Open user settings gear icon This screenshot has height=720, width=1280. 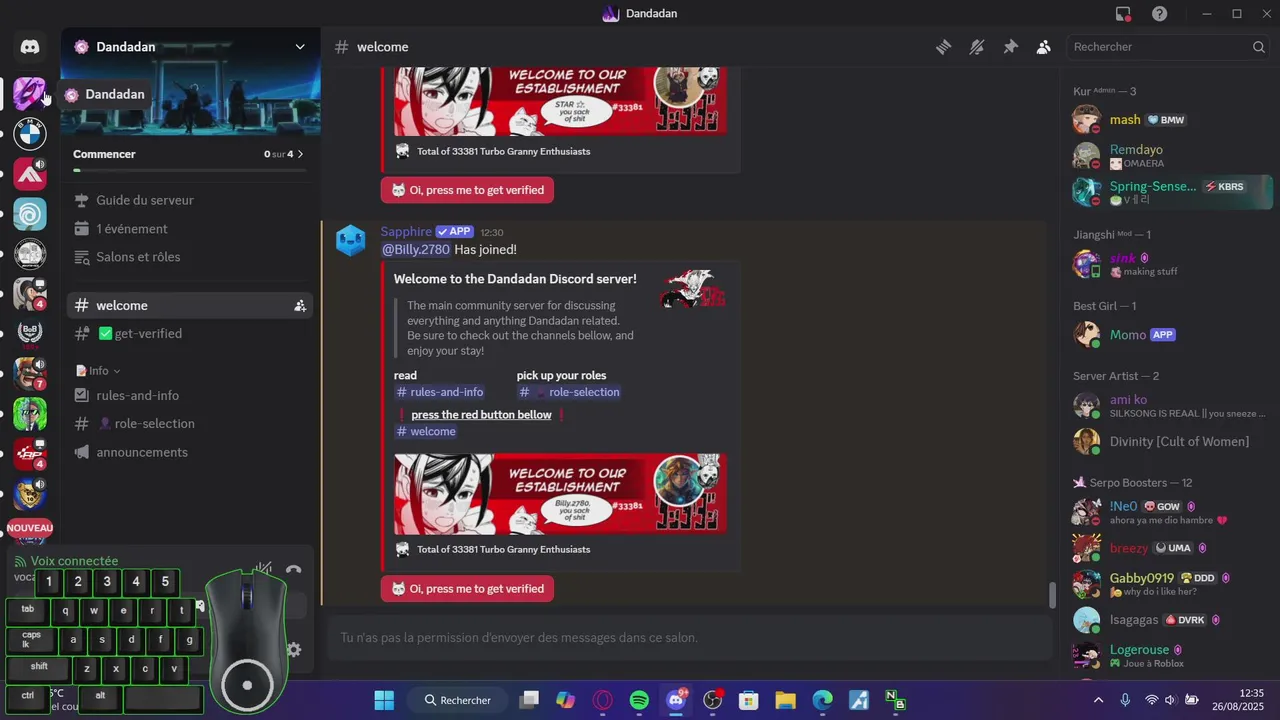coord(293,649)
